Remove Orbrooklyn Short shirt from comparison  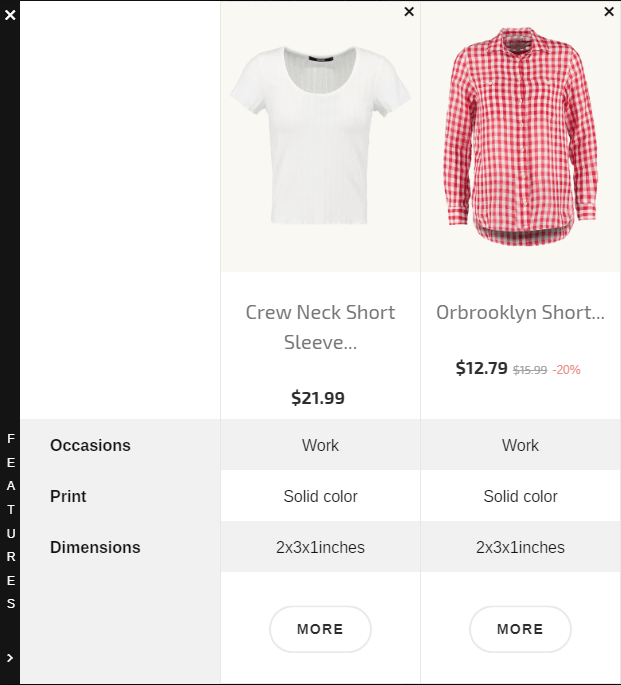click(609, 12)
